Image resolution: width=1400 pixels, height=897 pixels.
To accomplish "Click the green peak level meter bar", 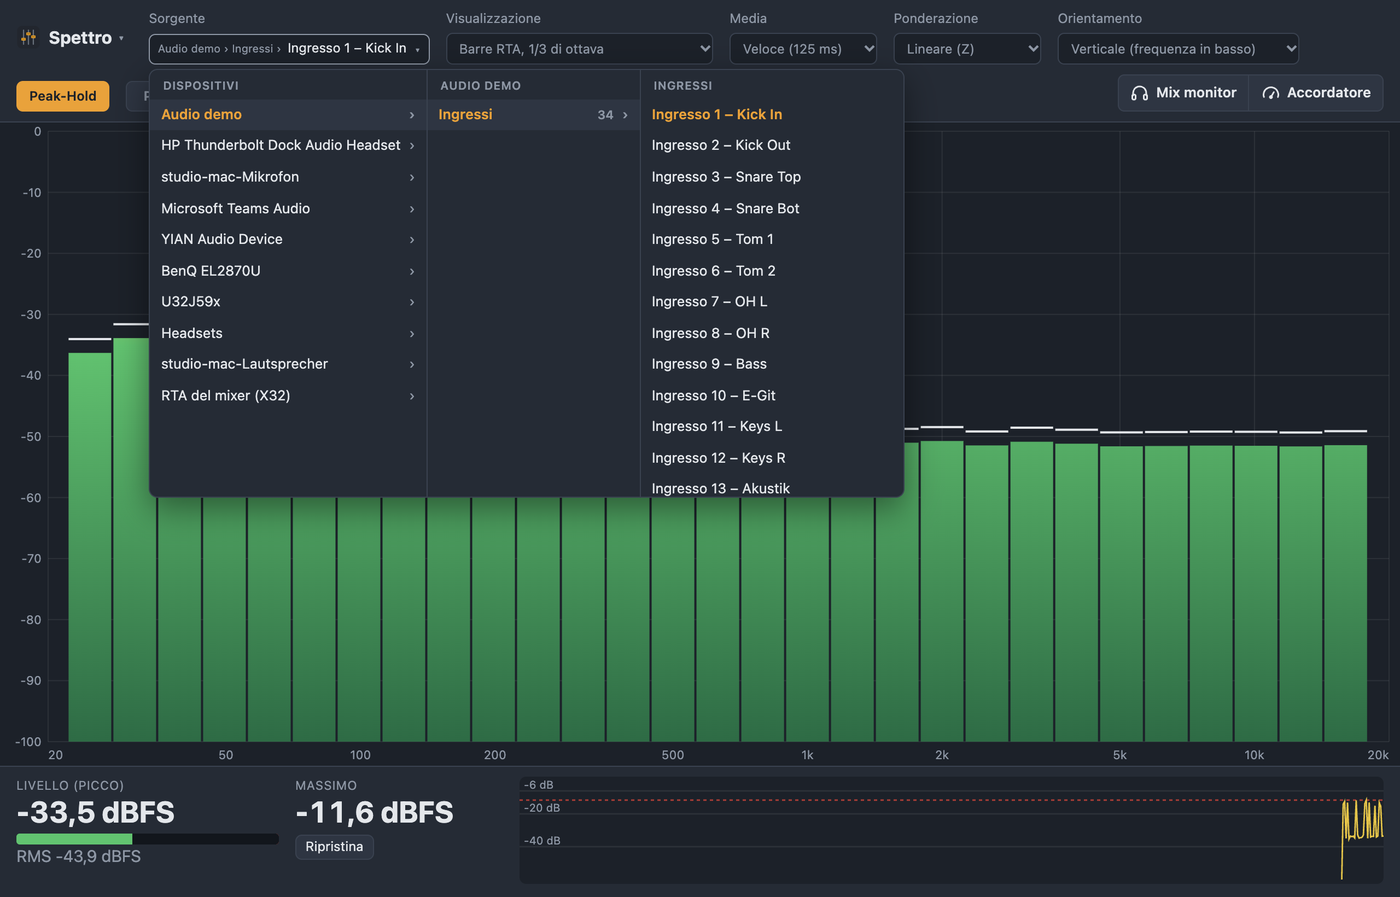I will coord(75,839).
